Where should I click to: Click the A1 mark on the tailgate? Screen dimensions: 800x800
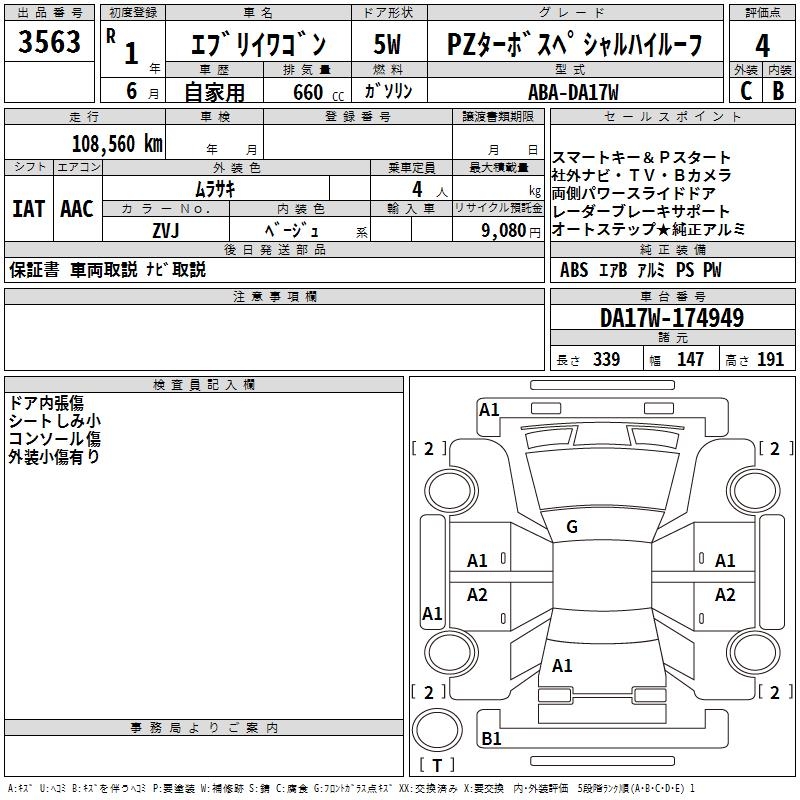click(x=562, y=665)
